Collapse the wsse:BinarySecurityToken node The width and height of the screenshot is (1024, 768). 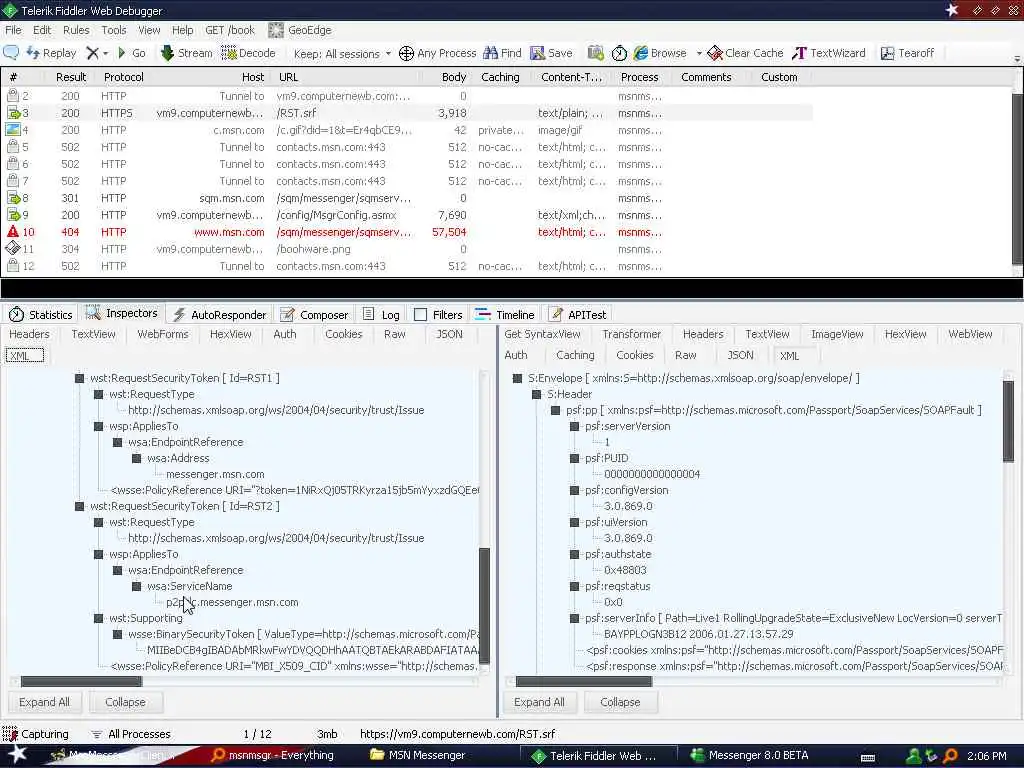coord(118,634)
